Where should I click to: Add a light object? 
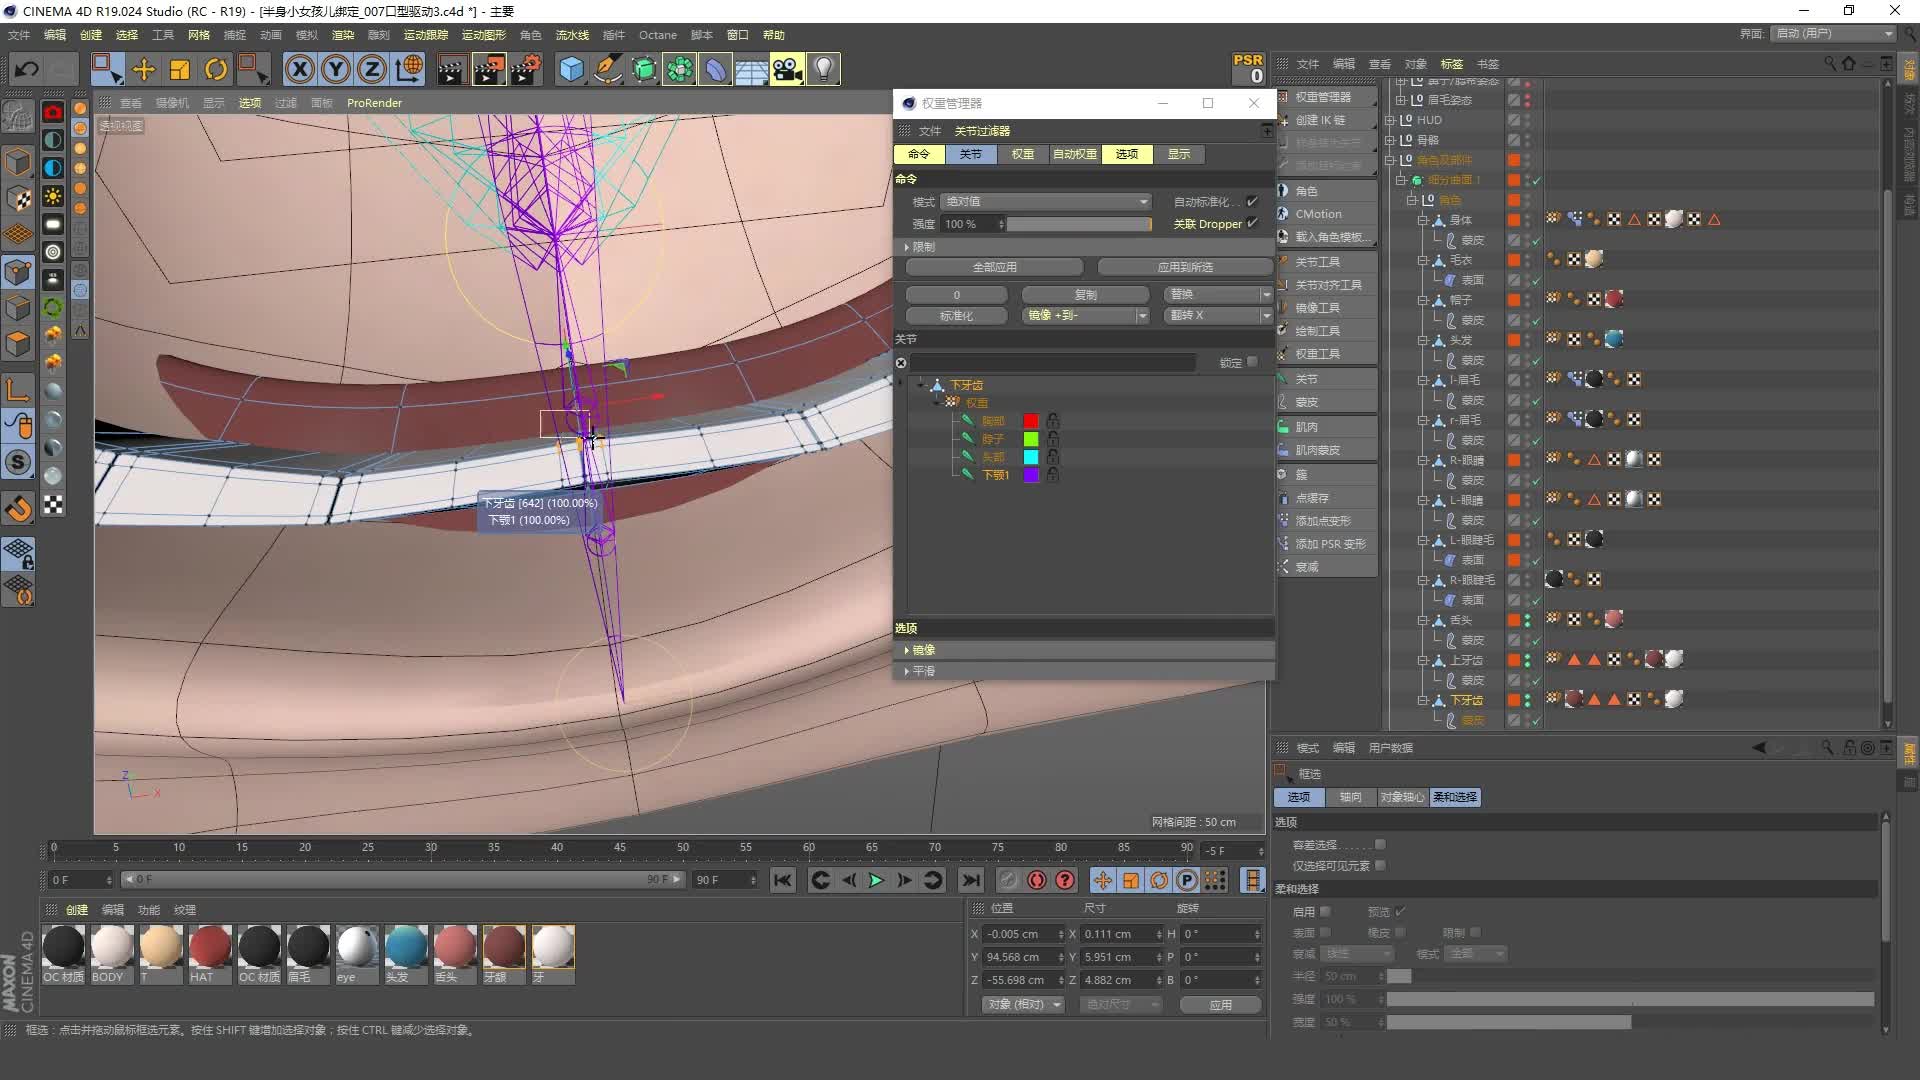tap(823, 69)
